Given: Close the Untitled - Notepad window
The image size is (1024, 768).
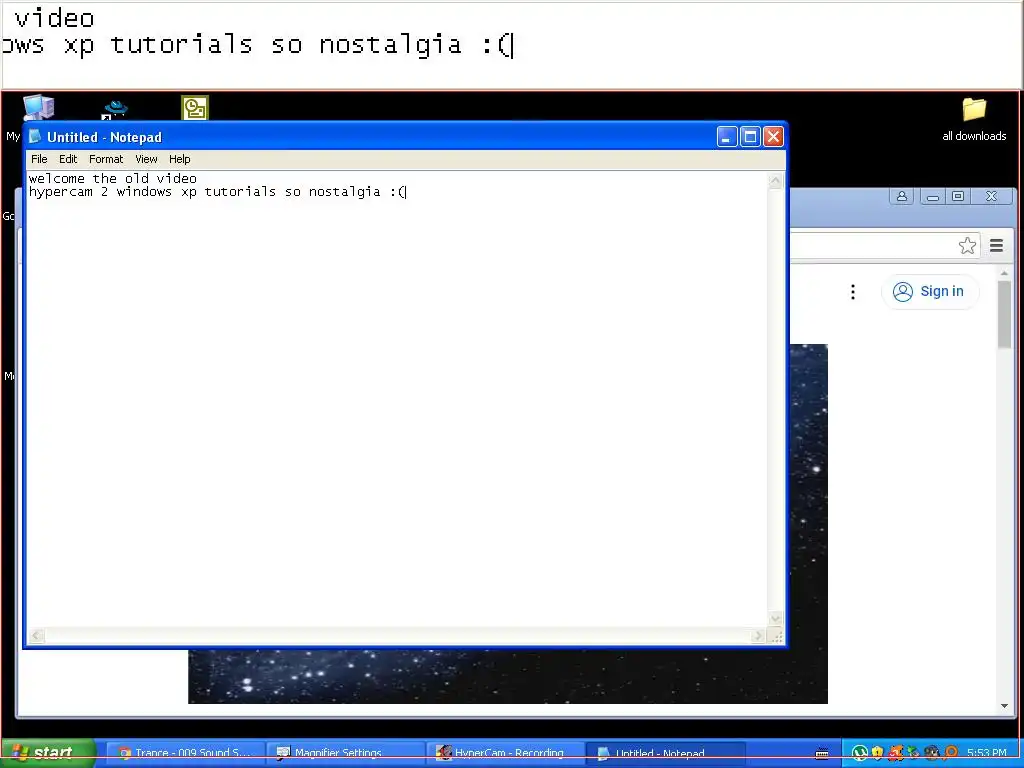Looking at the screenshot, I should coord(773,136).
